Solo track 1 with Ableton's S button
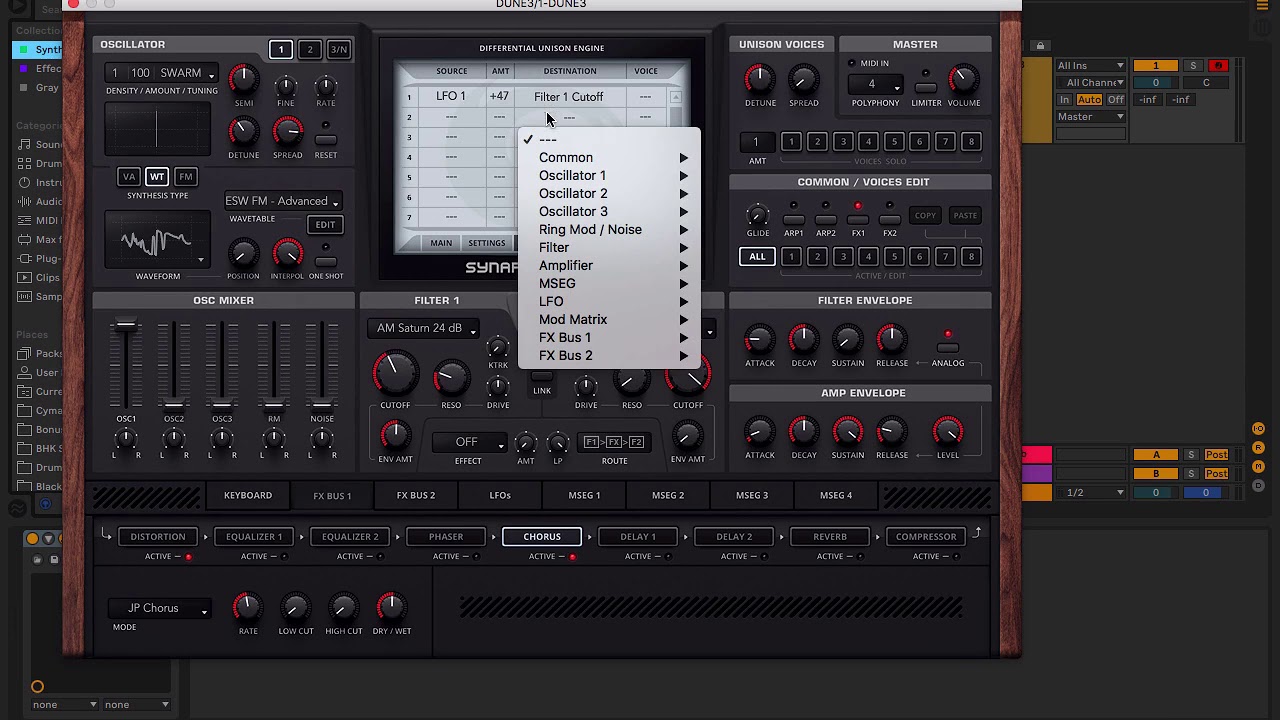 coord(1193,66)
